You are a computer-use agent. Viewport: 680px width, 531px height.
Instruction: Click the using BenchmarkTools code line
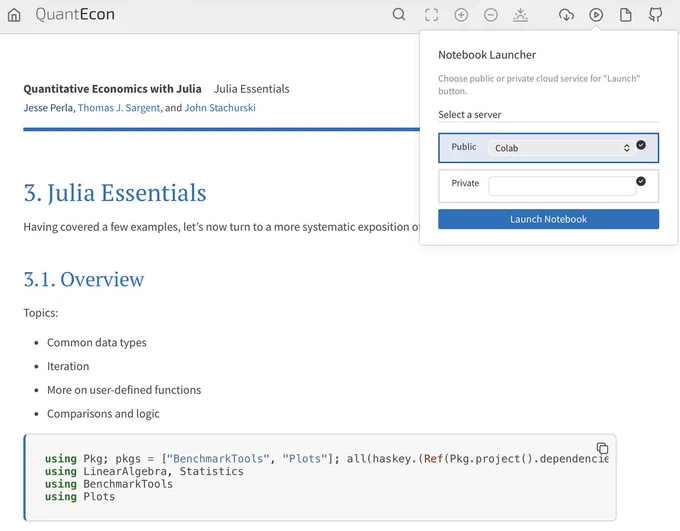[109, 484]
